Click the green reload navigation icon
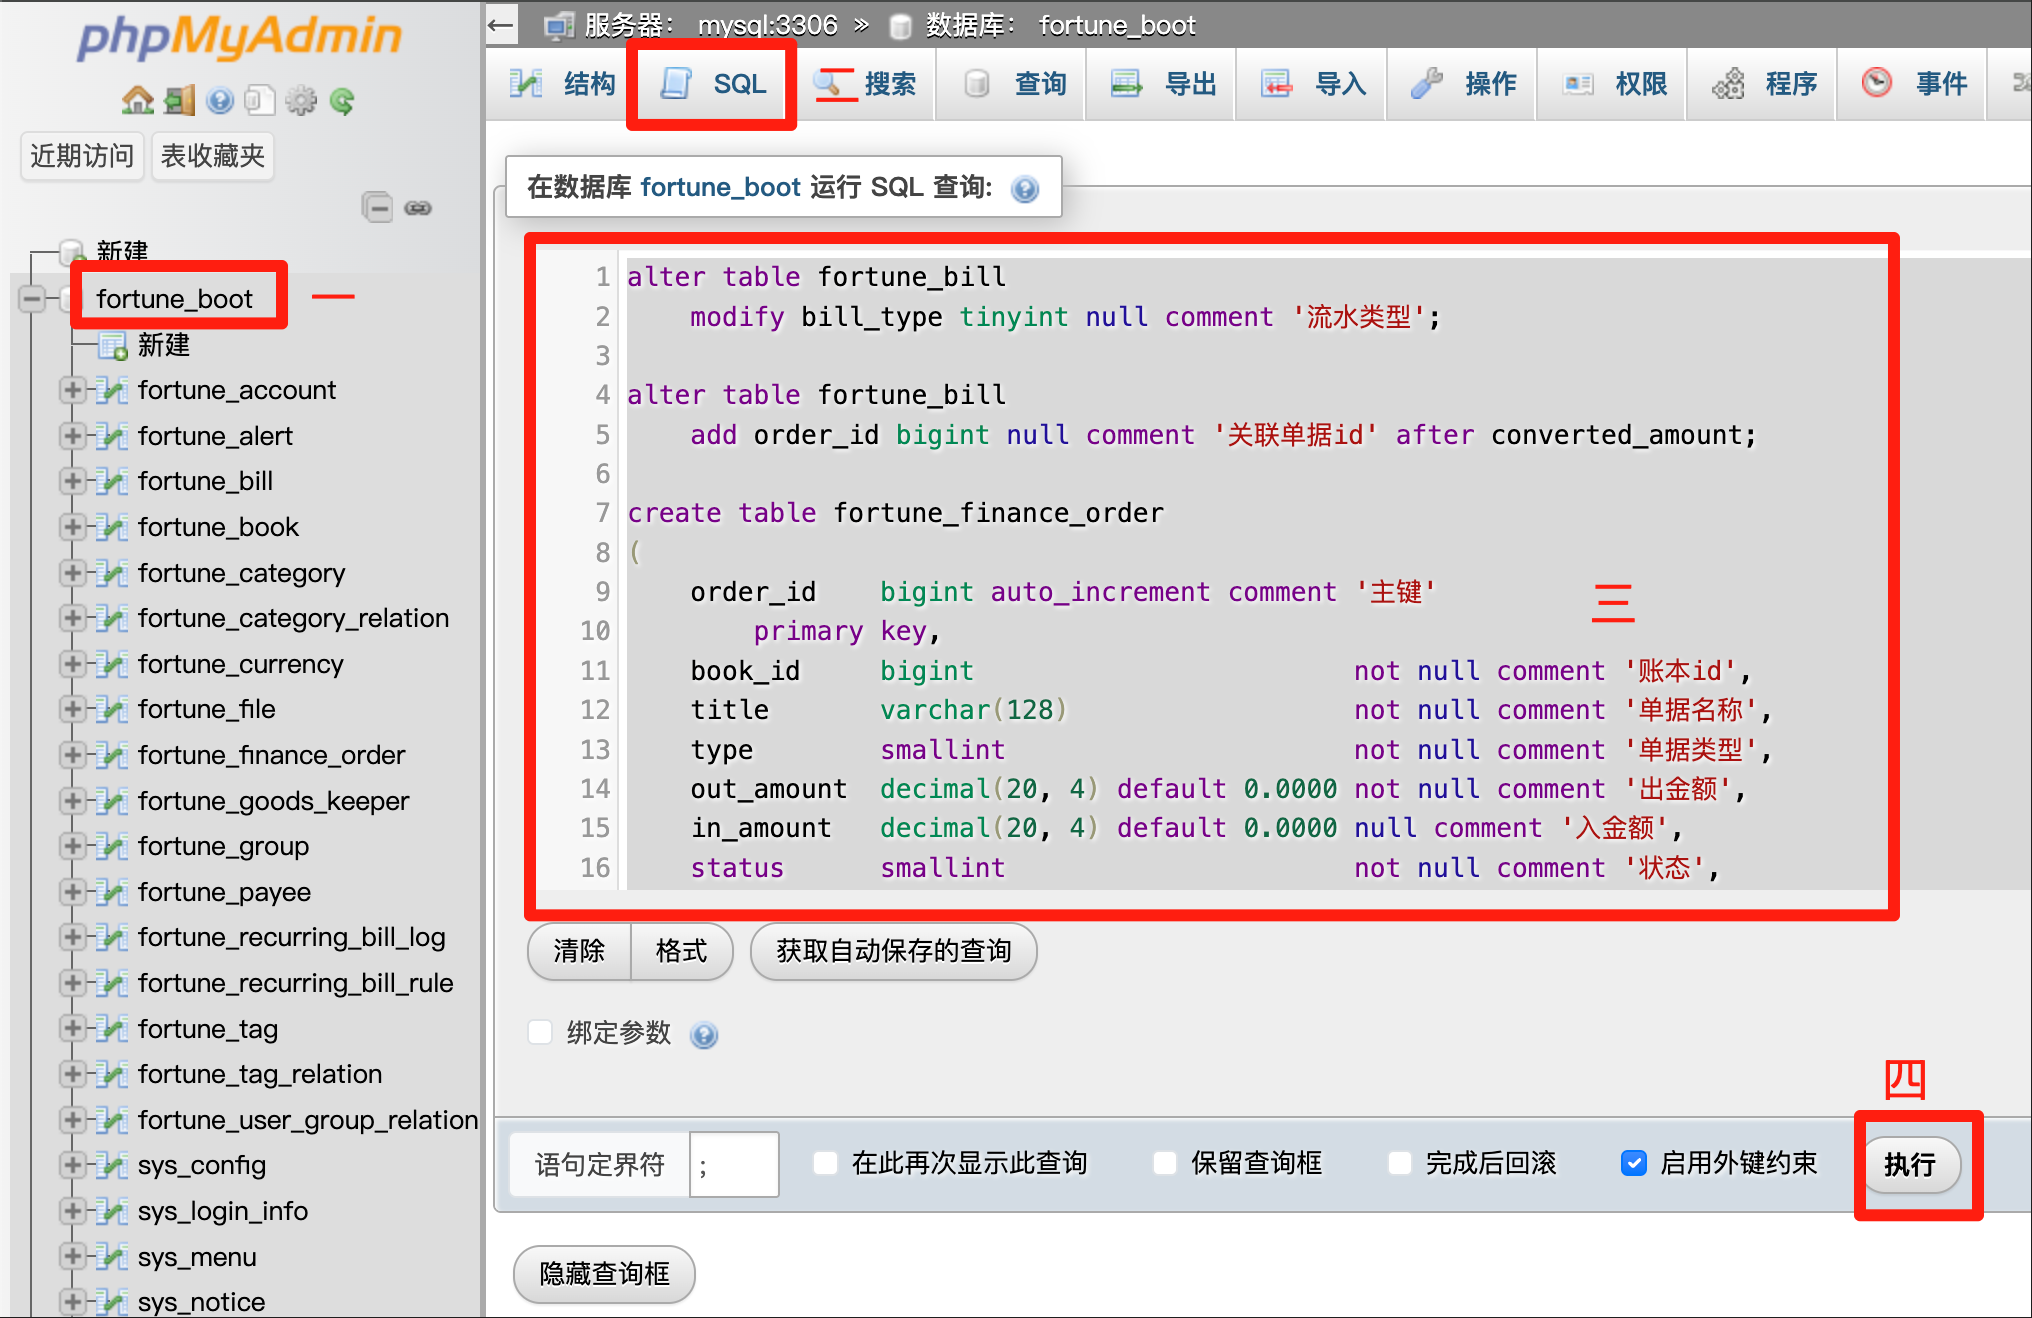Image resolution: width=2032 pixels, height=1318 pixels. point(342,101)
